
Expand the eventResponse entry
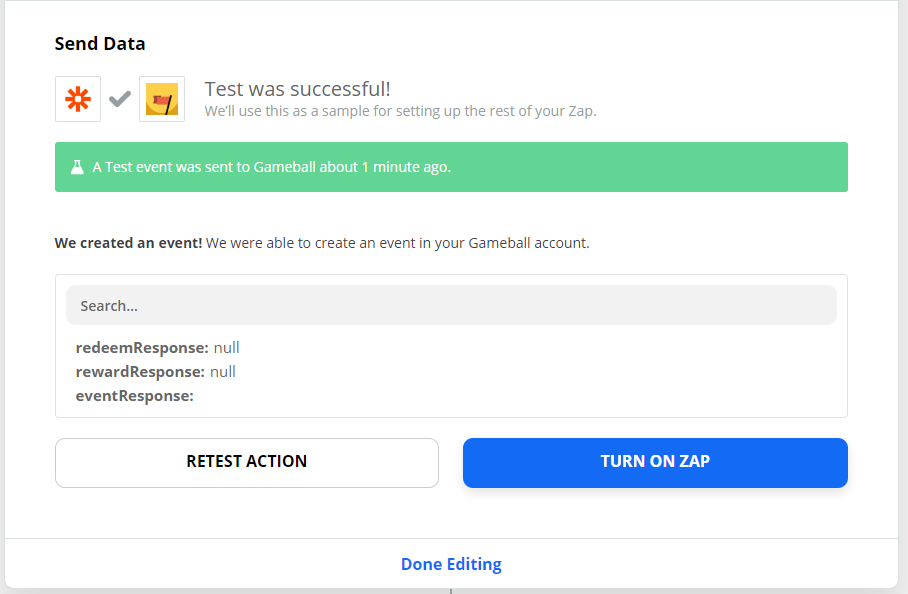[134, 396]
